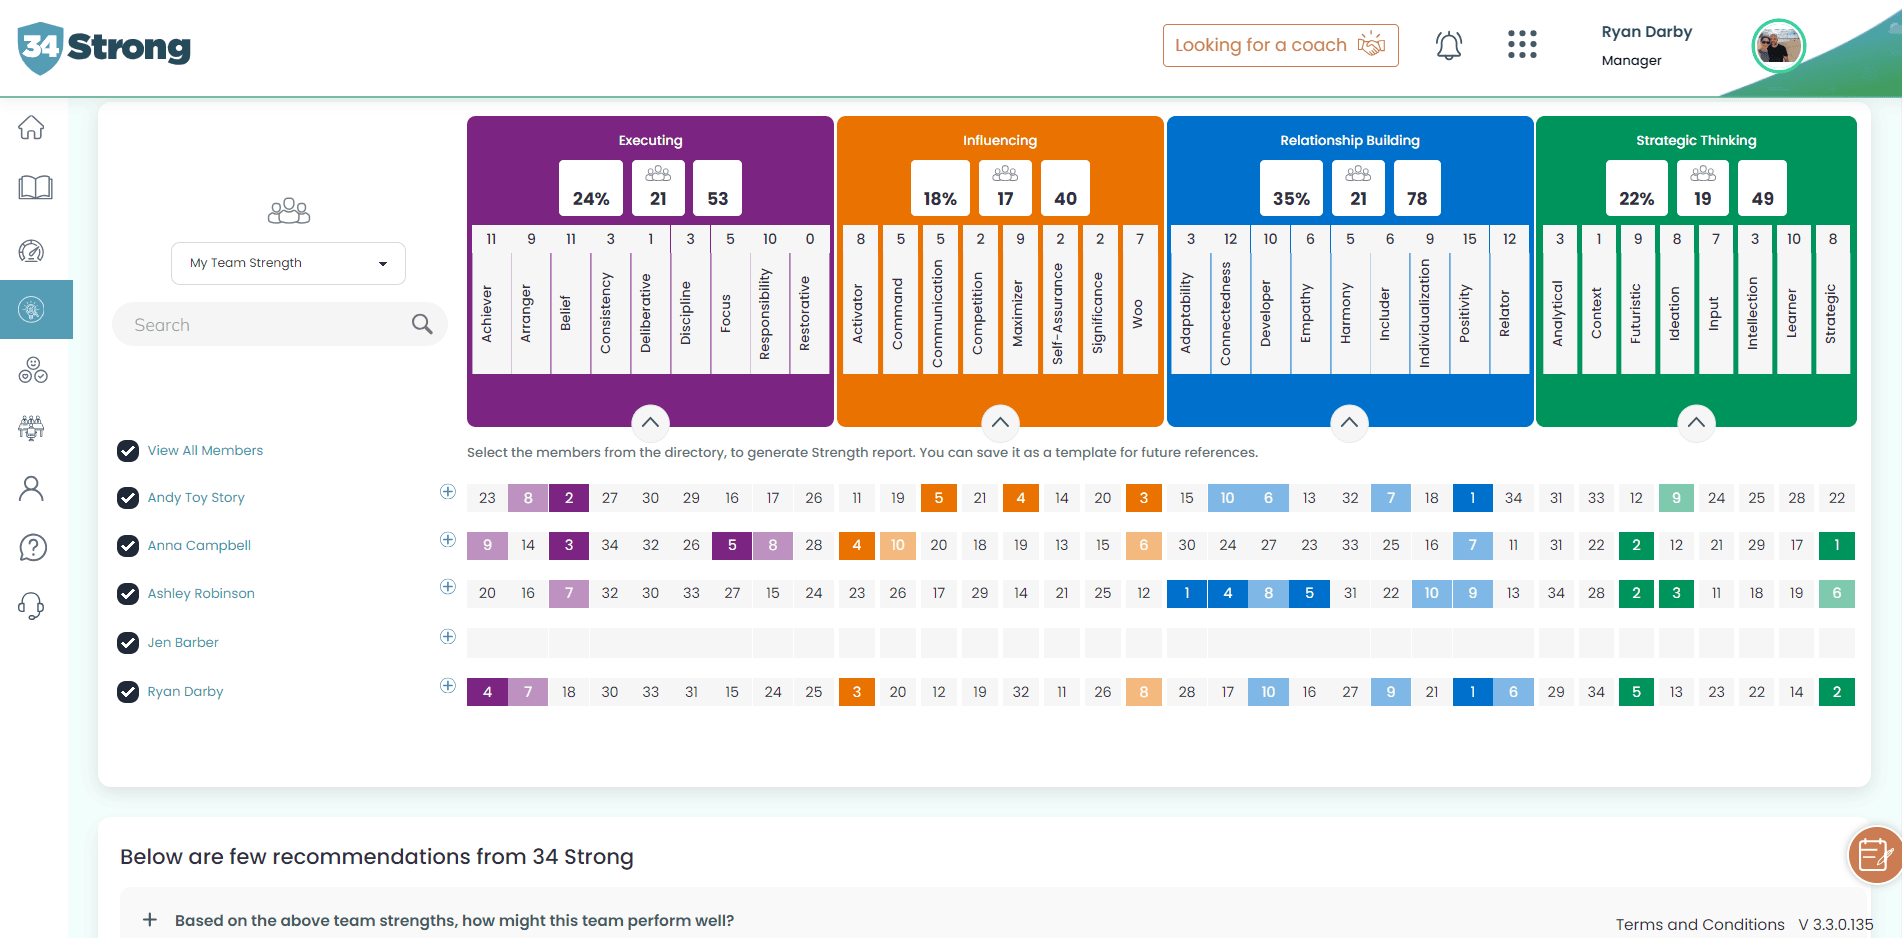Open the user profile sidebar item
Viewport: 1902px width, 938px height.
(x=32, y=488)
